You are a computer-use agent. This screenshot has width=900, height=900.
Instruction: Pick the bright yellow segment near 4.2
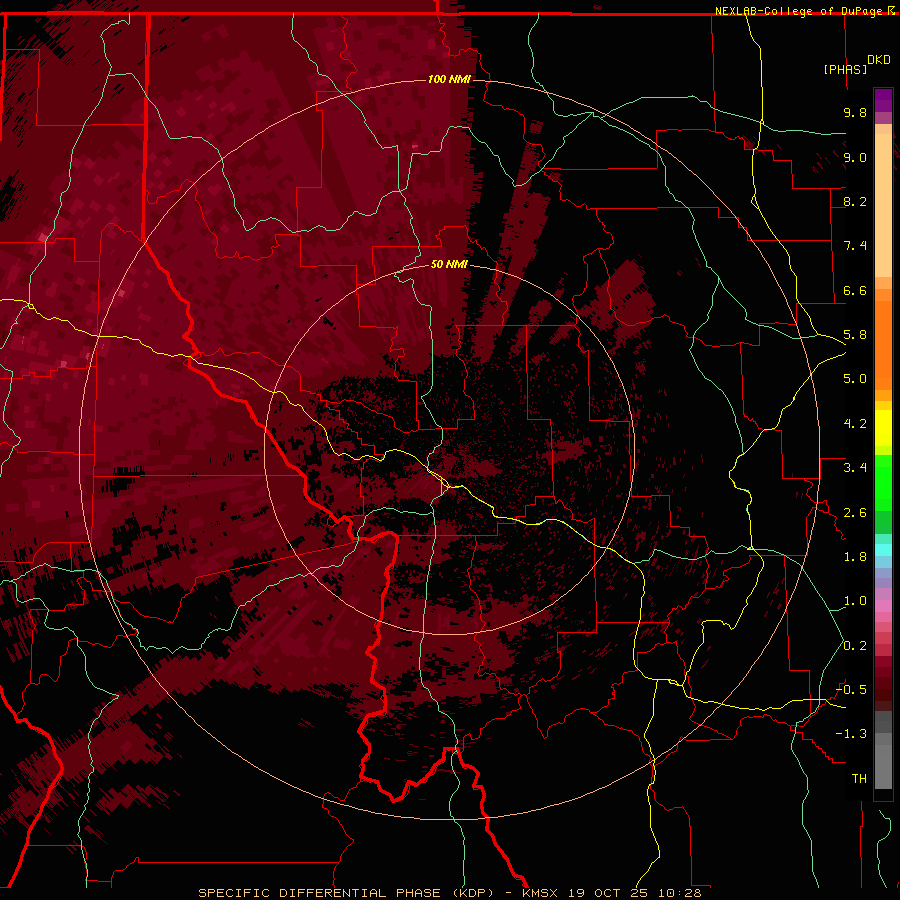(883, 428)
